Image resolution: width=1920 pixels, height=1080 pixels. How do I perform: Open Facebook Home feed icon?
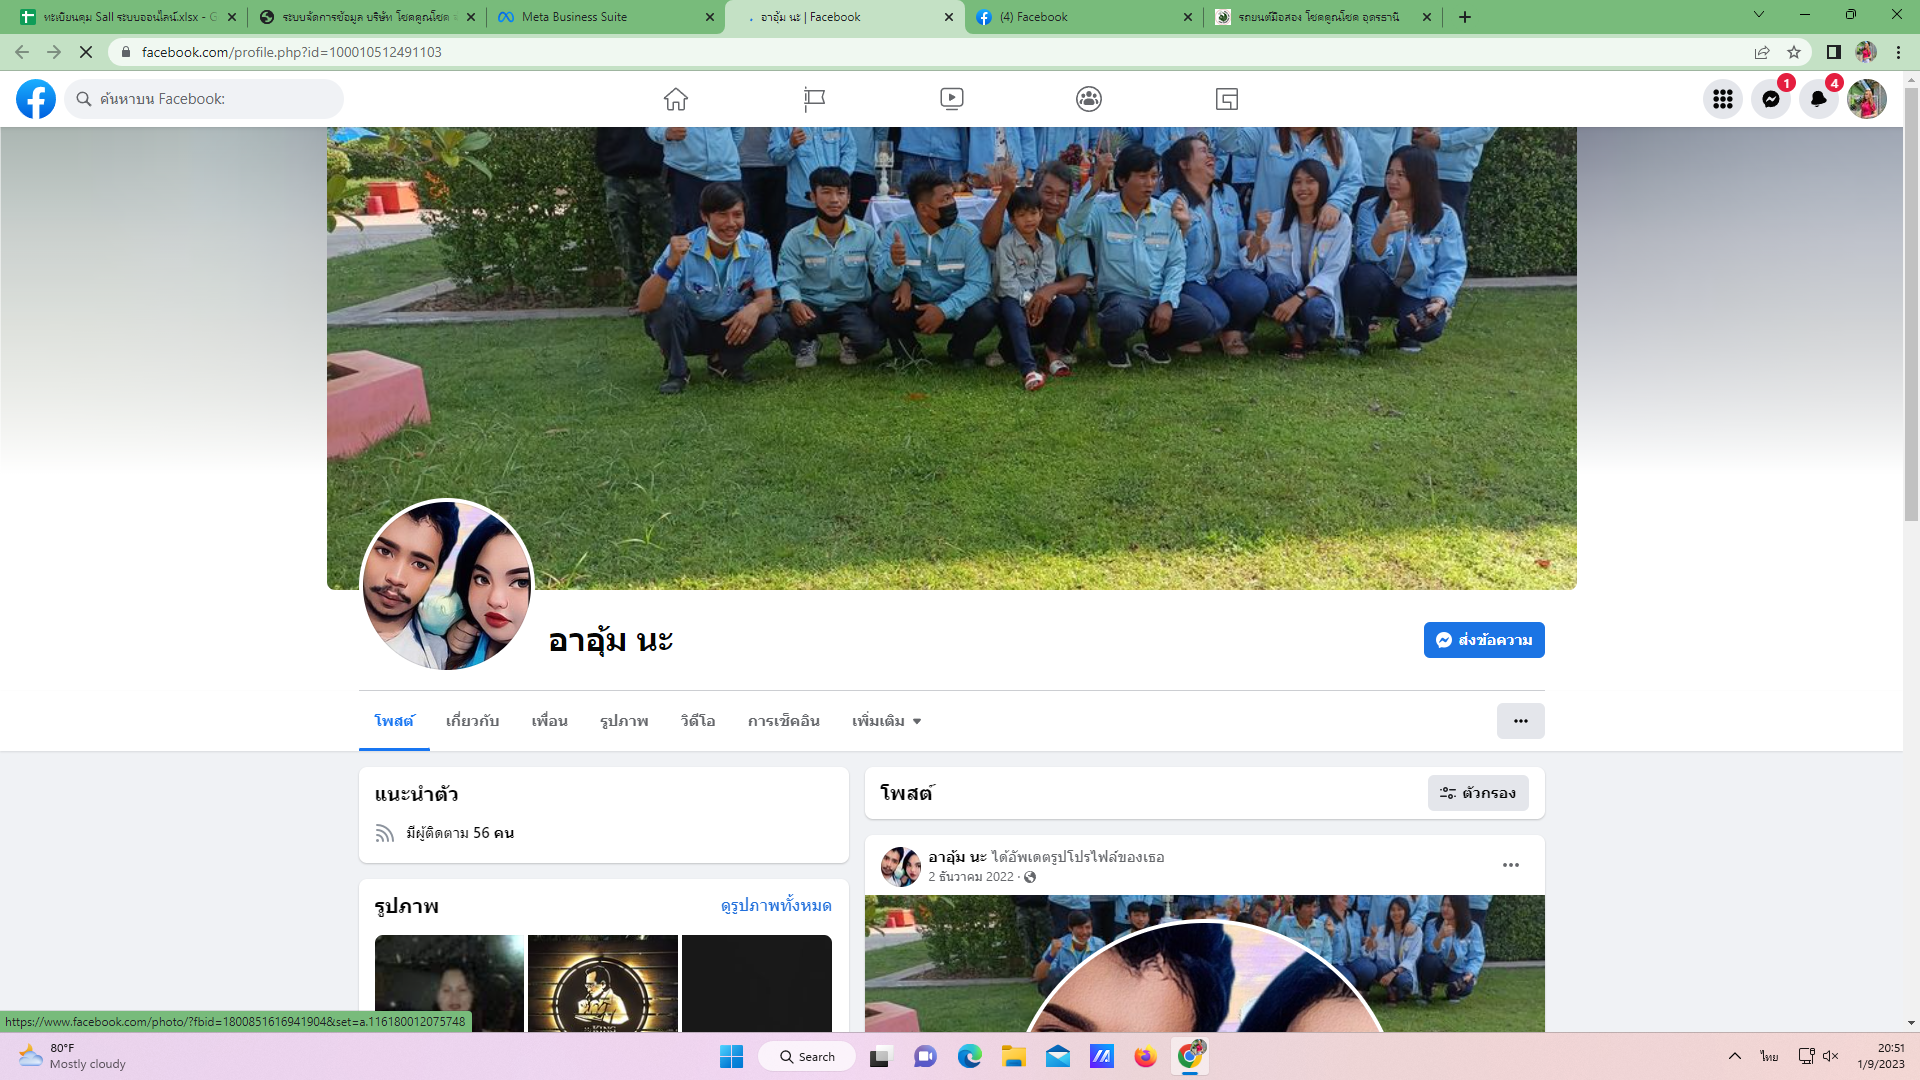(676, 99)
